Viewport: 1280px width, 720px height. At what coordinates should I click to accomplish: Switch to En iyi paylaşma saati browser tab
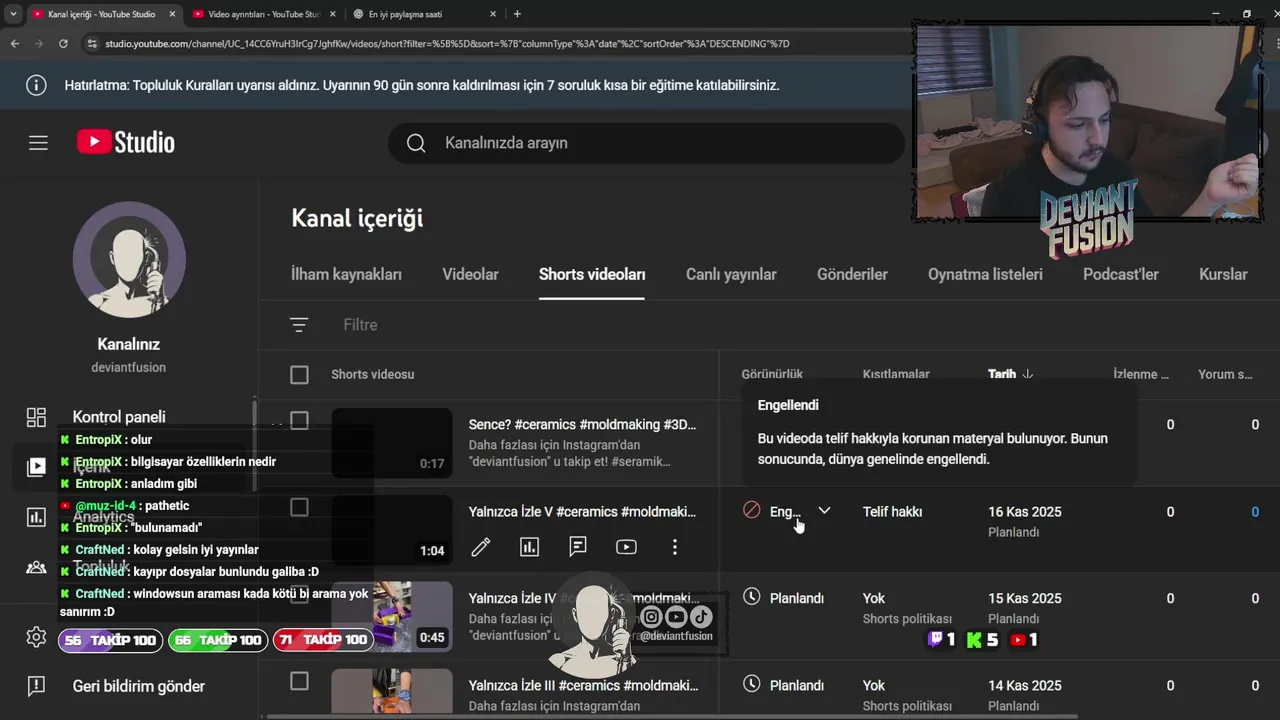[425, 14]
